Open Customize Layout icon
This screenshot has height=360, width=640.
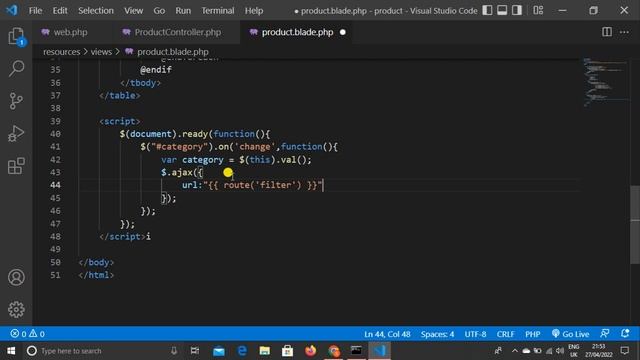point(538,10)
